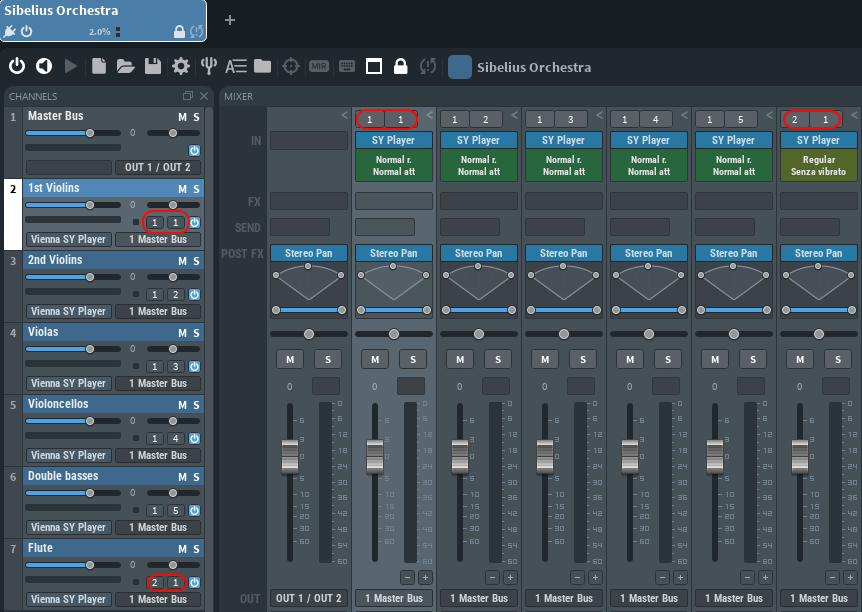Mute the Flute channel in list
862x612 pixels.
(182, 549)
